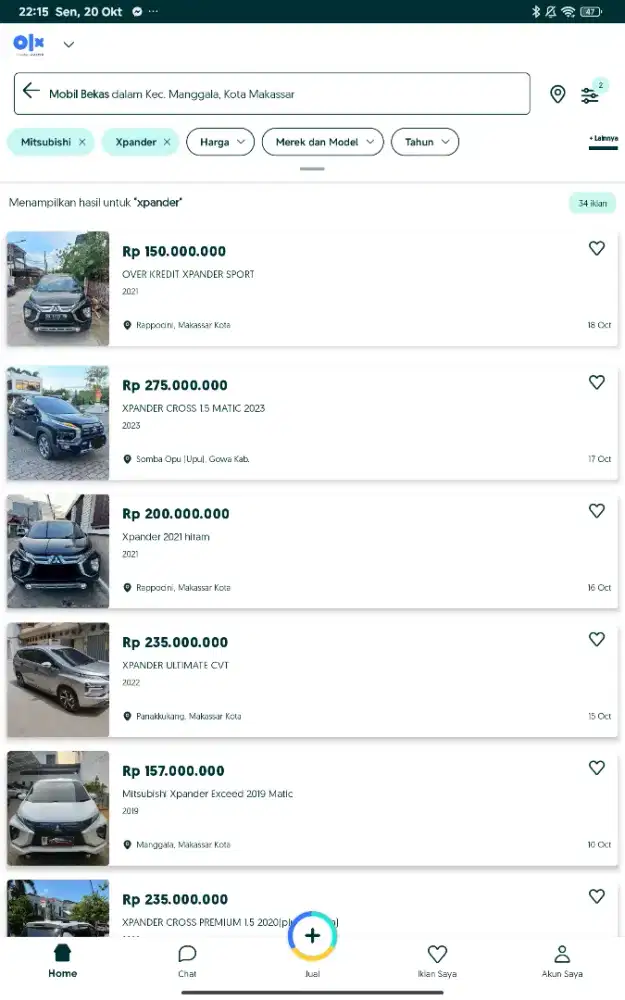Open the Chat tab
The width and height of the screenshot is (625, 1000).
187,959
